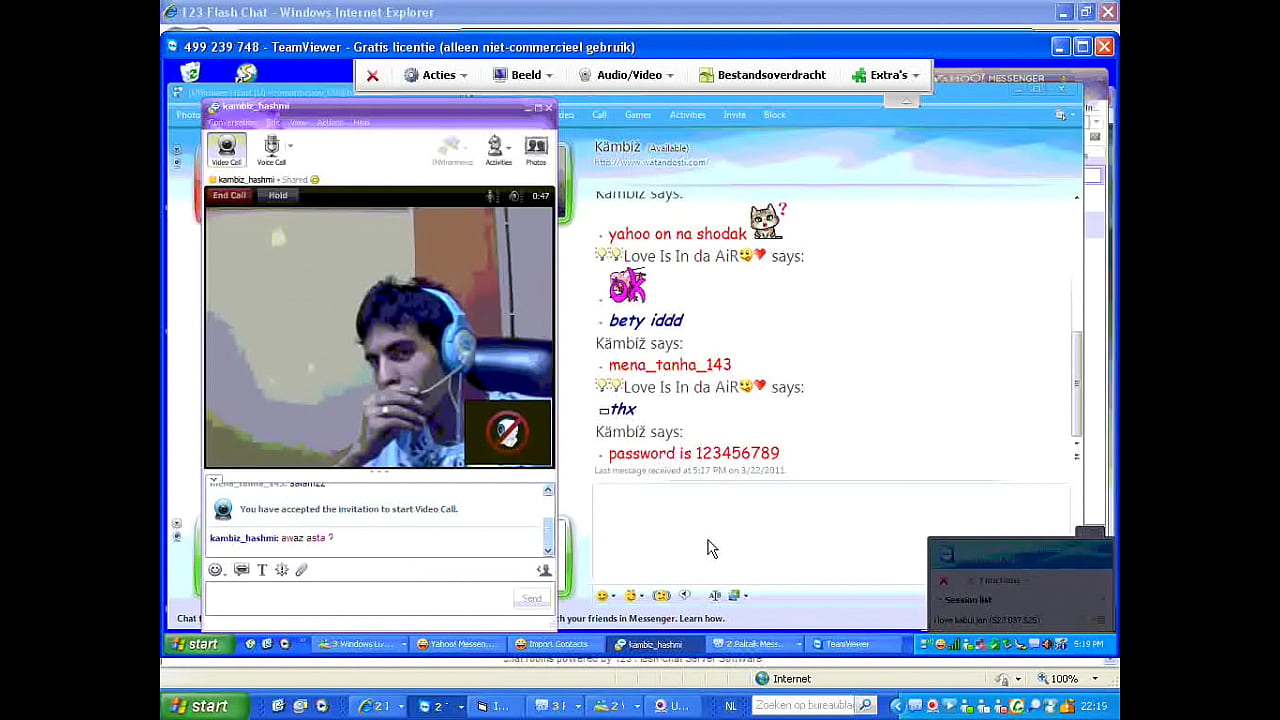Mute the microphone in the call bar
Image resolution: width=1280 pixels, height=720 pixels.
click(x=490, y=195)
